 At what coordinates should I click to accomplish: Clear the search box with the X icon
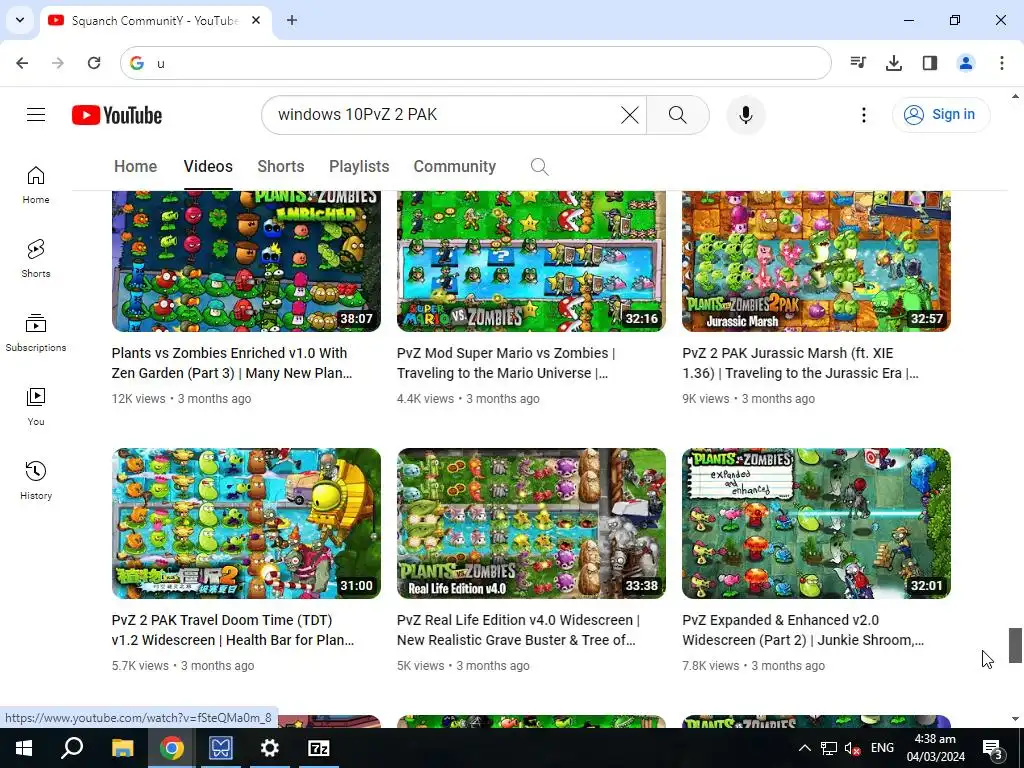(630, 115)
